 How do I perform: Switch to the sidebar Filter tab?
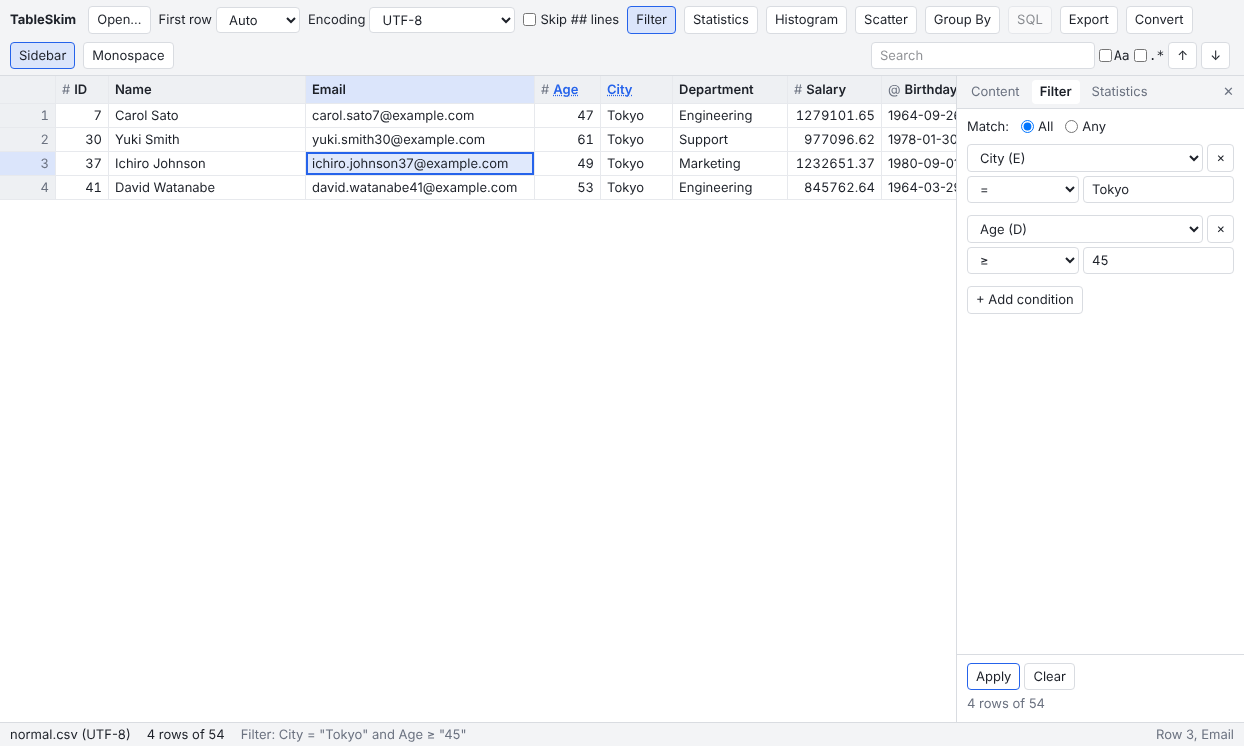(1055, 91)
